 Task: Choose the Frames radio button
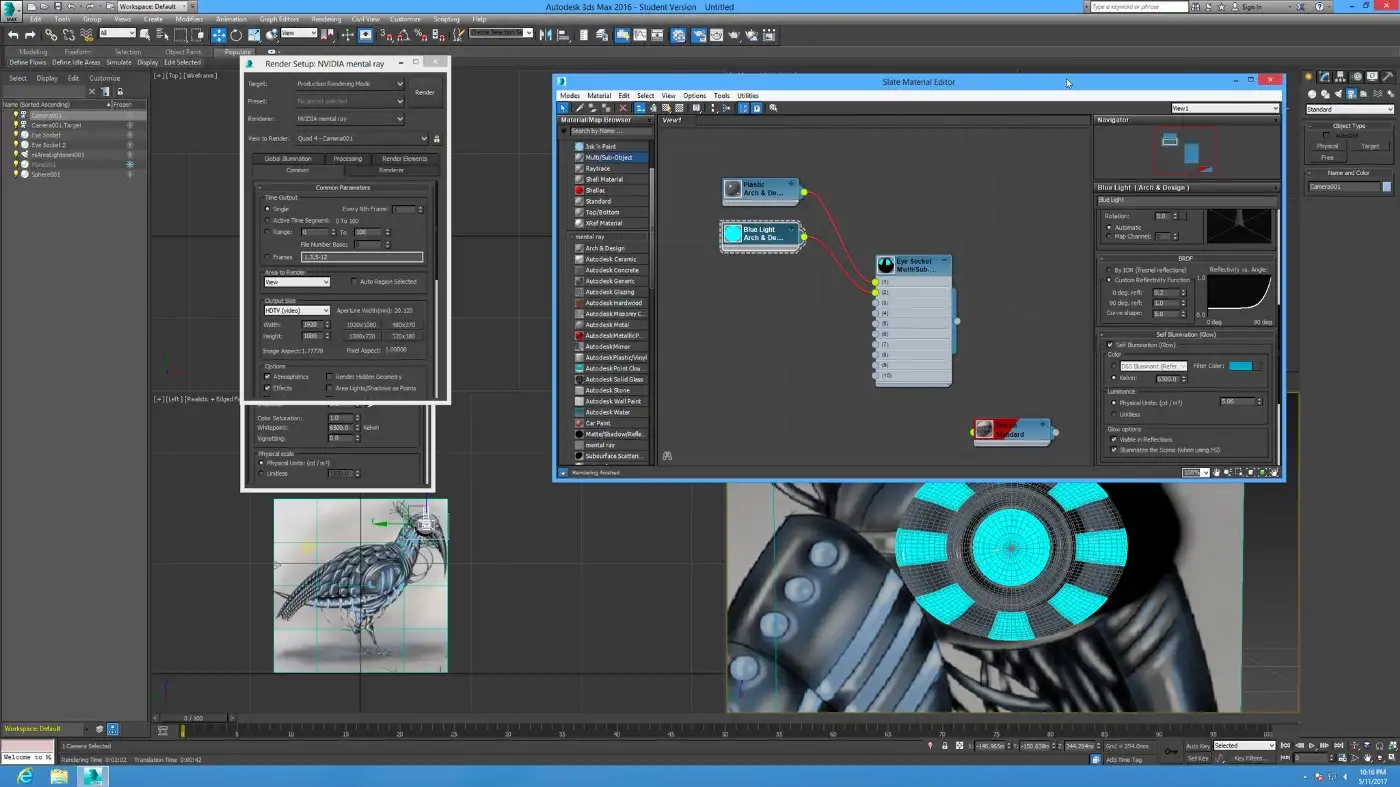[x=267, y=257]
